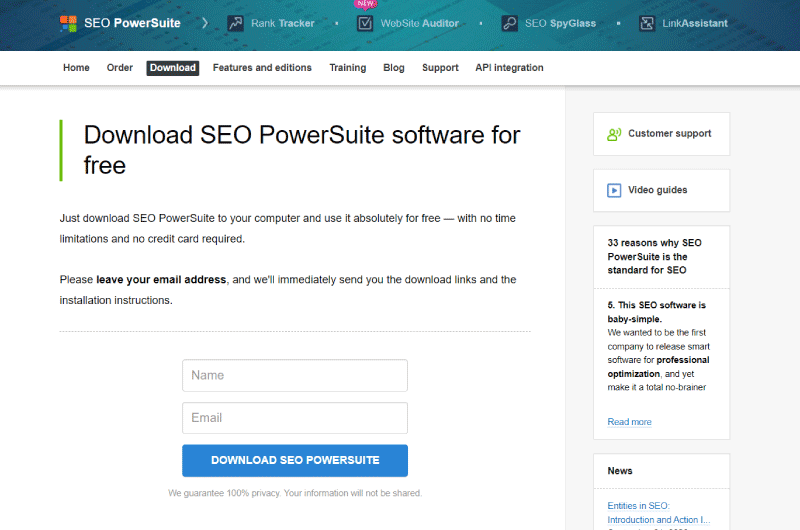Viewport: 800px width, 530px height.
Task: Open the WebSite Auditor product link
Action: pos(419,23)
